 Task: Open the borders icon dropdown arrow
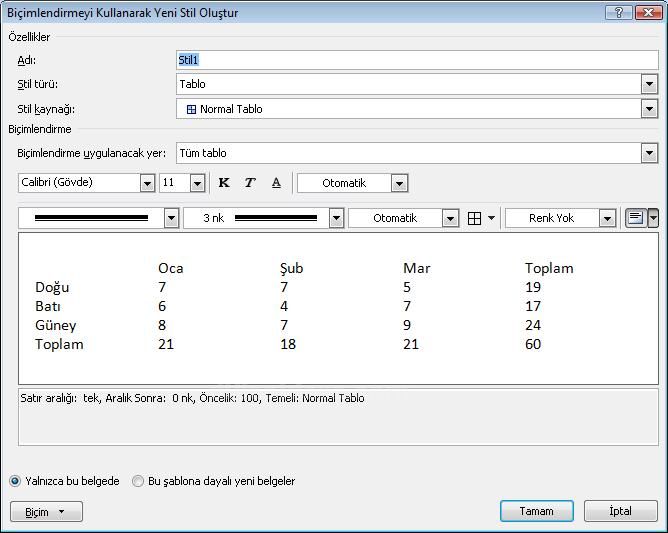(491, 218)
